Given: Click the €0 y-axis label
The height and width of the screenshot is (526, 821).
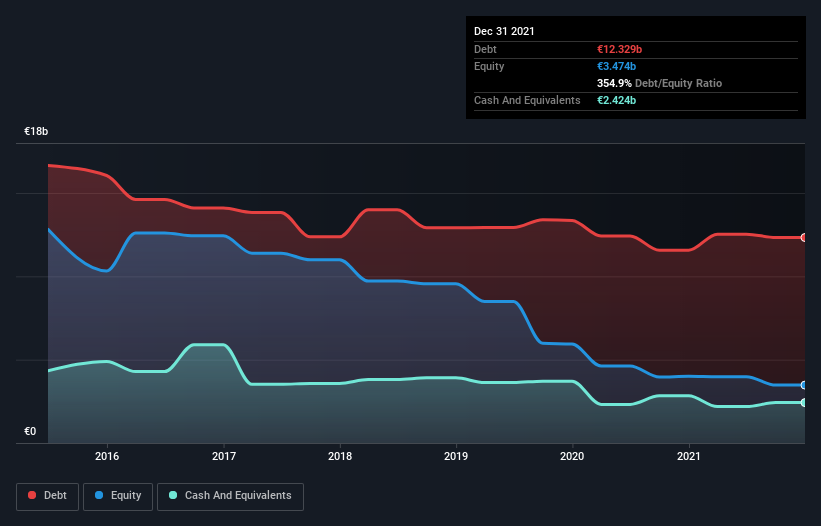Looking at the screenshot, I should [x=30, y=431].
